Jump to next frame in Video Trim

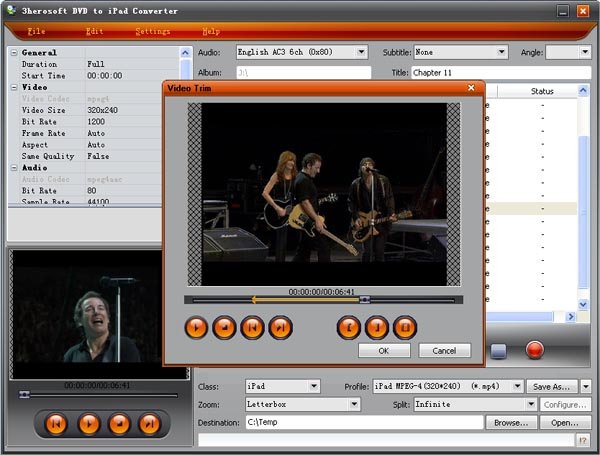tap(280, 328)
